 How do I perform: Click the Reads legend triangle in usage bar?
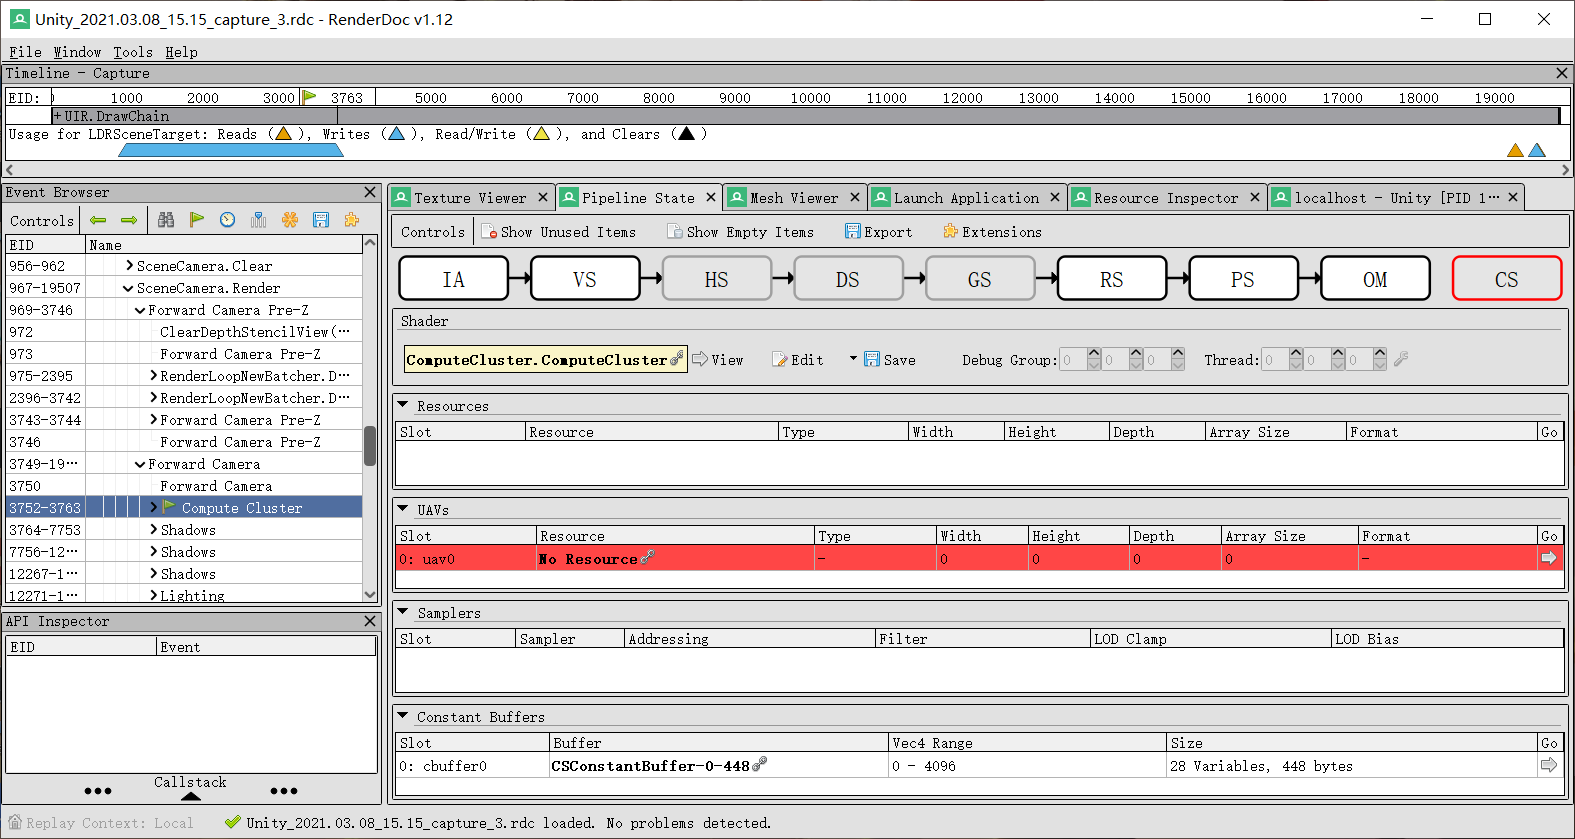coord(283,134)
